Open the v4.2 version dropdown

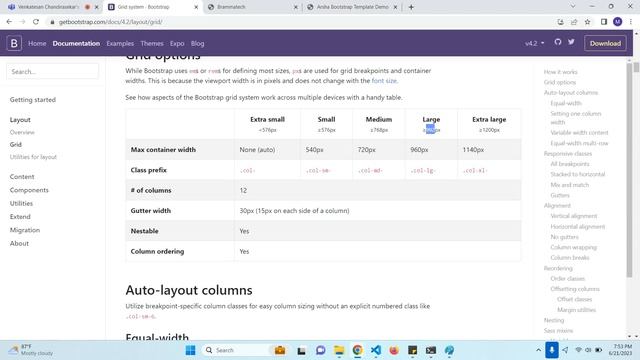click(535, 43)
